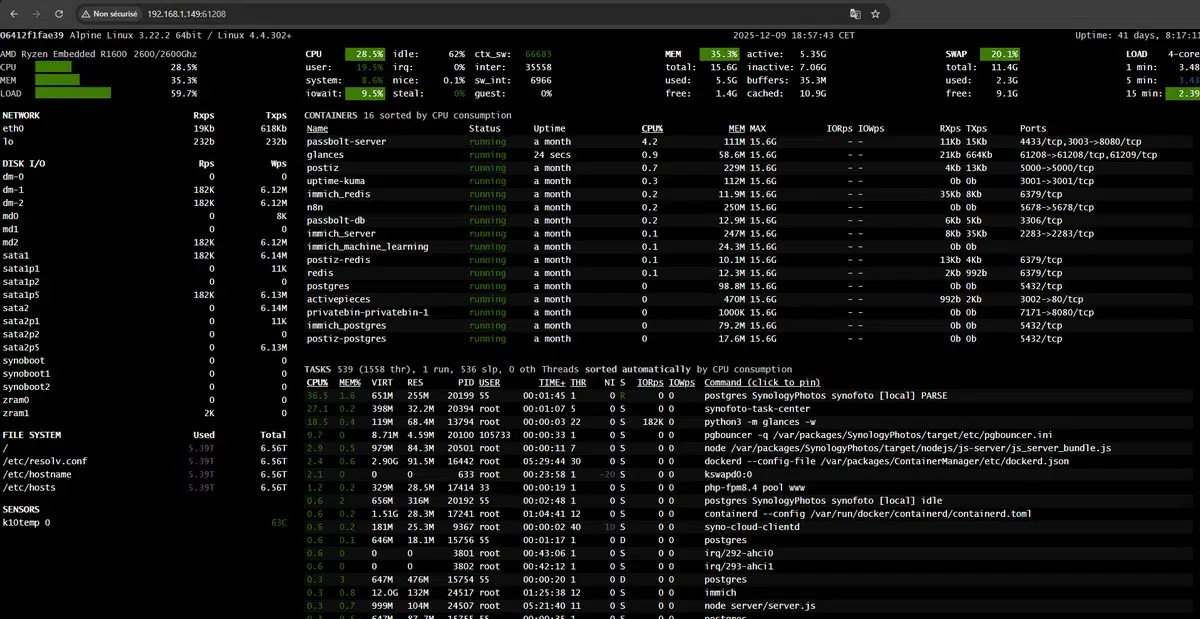Click the browser forward arrow

[x=37, y=14]
